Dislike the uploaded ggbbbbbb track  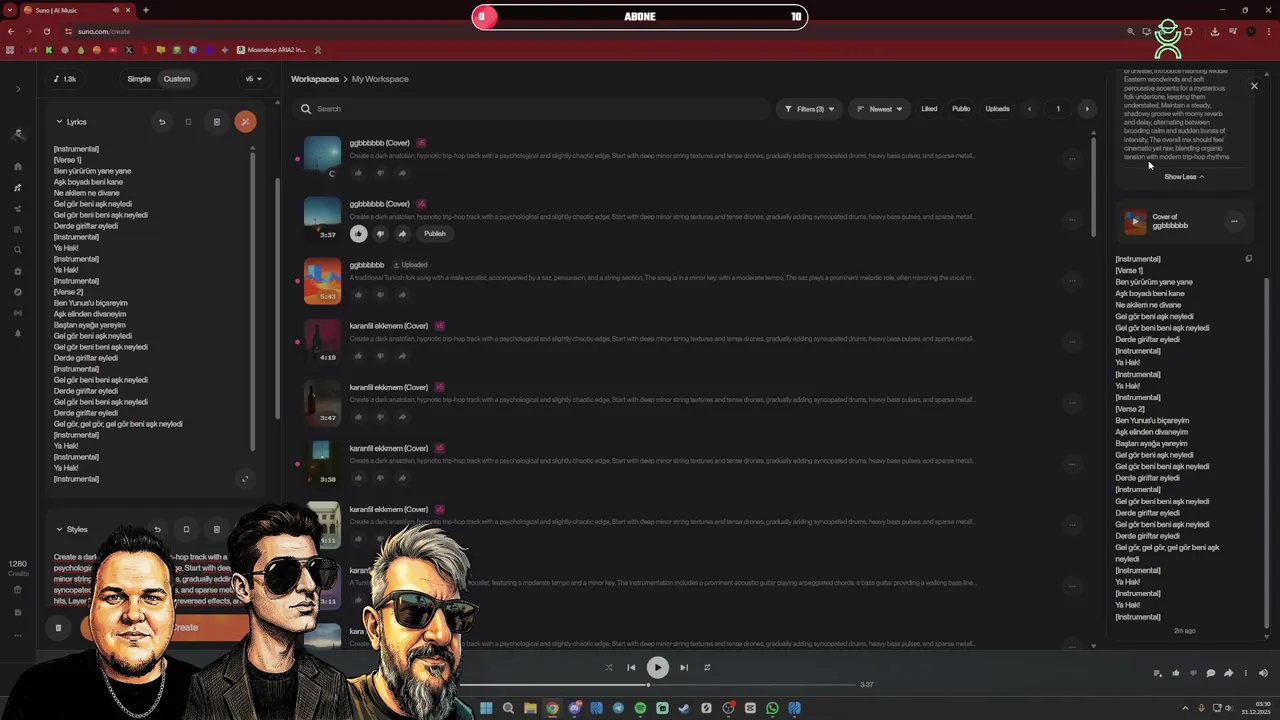[380, 295]
